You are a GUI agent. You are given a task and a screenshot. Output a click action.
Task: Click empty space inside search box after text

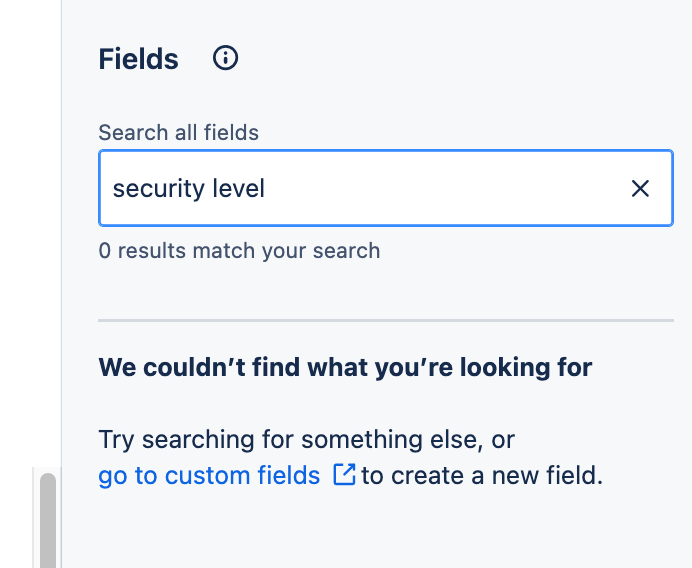(450, 188)
